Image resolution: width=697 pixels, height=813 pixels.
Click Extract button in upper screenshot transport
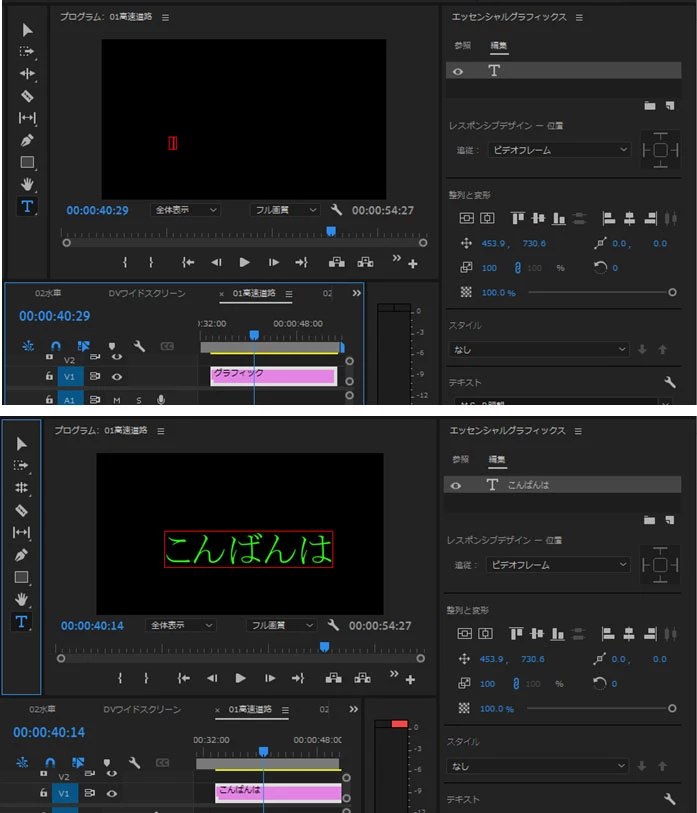pyautogui.click(x=365, y=262)
